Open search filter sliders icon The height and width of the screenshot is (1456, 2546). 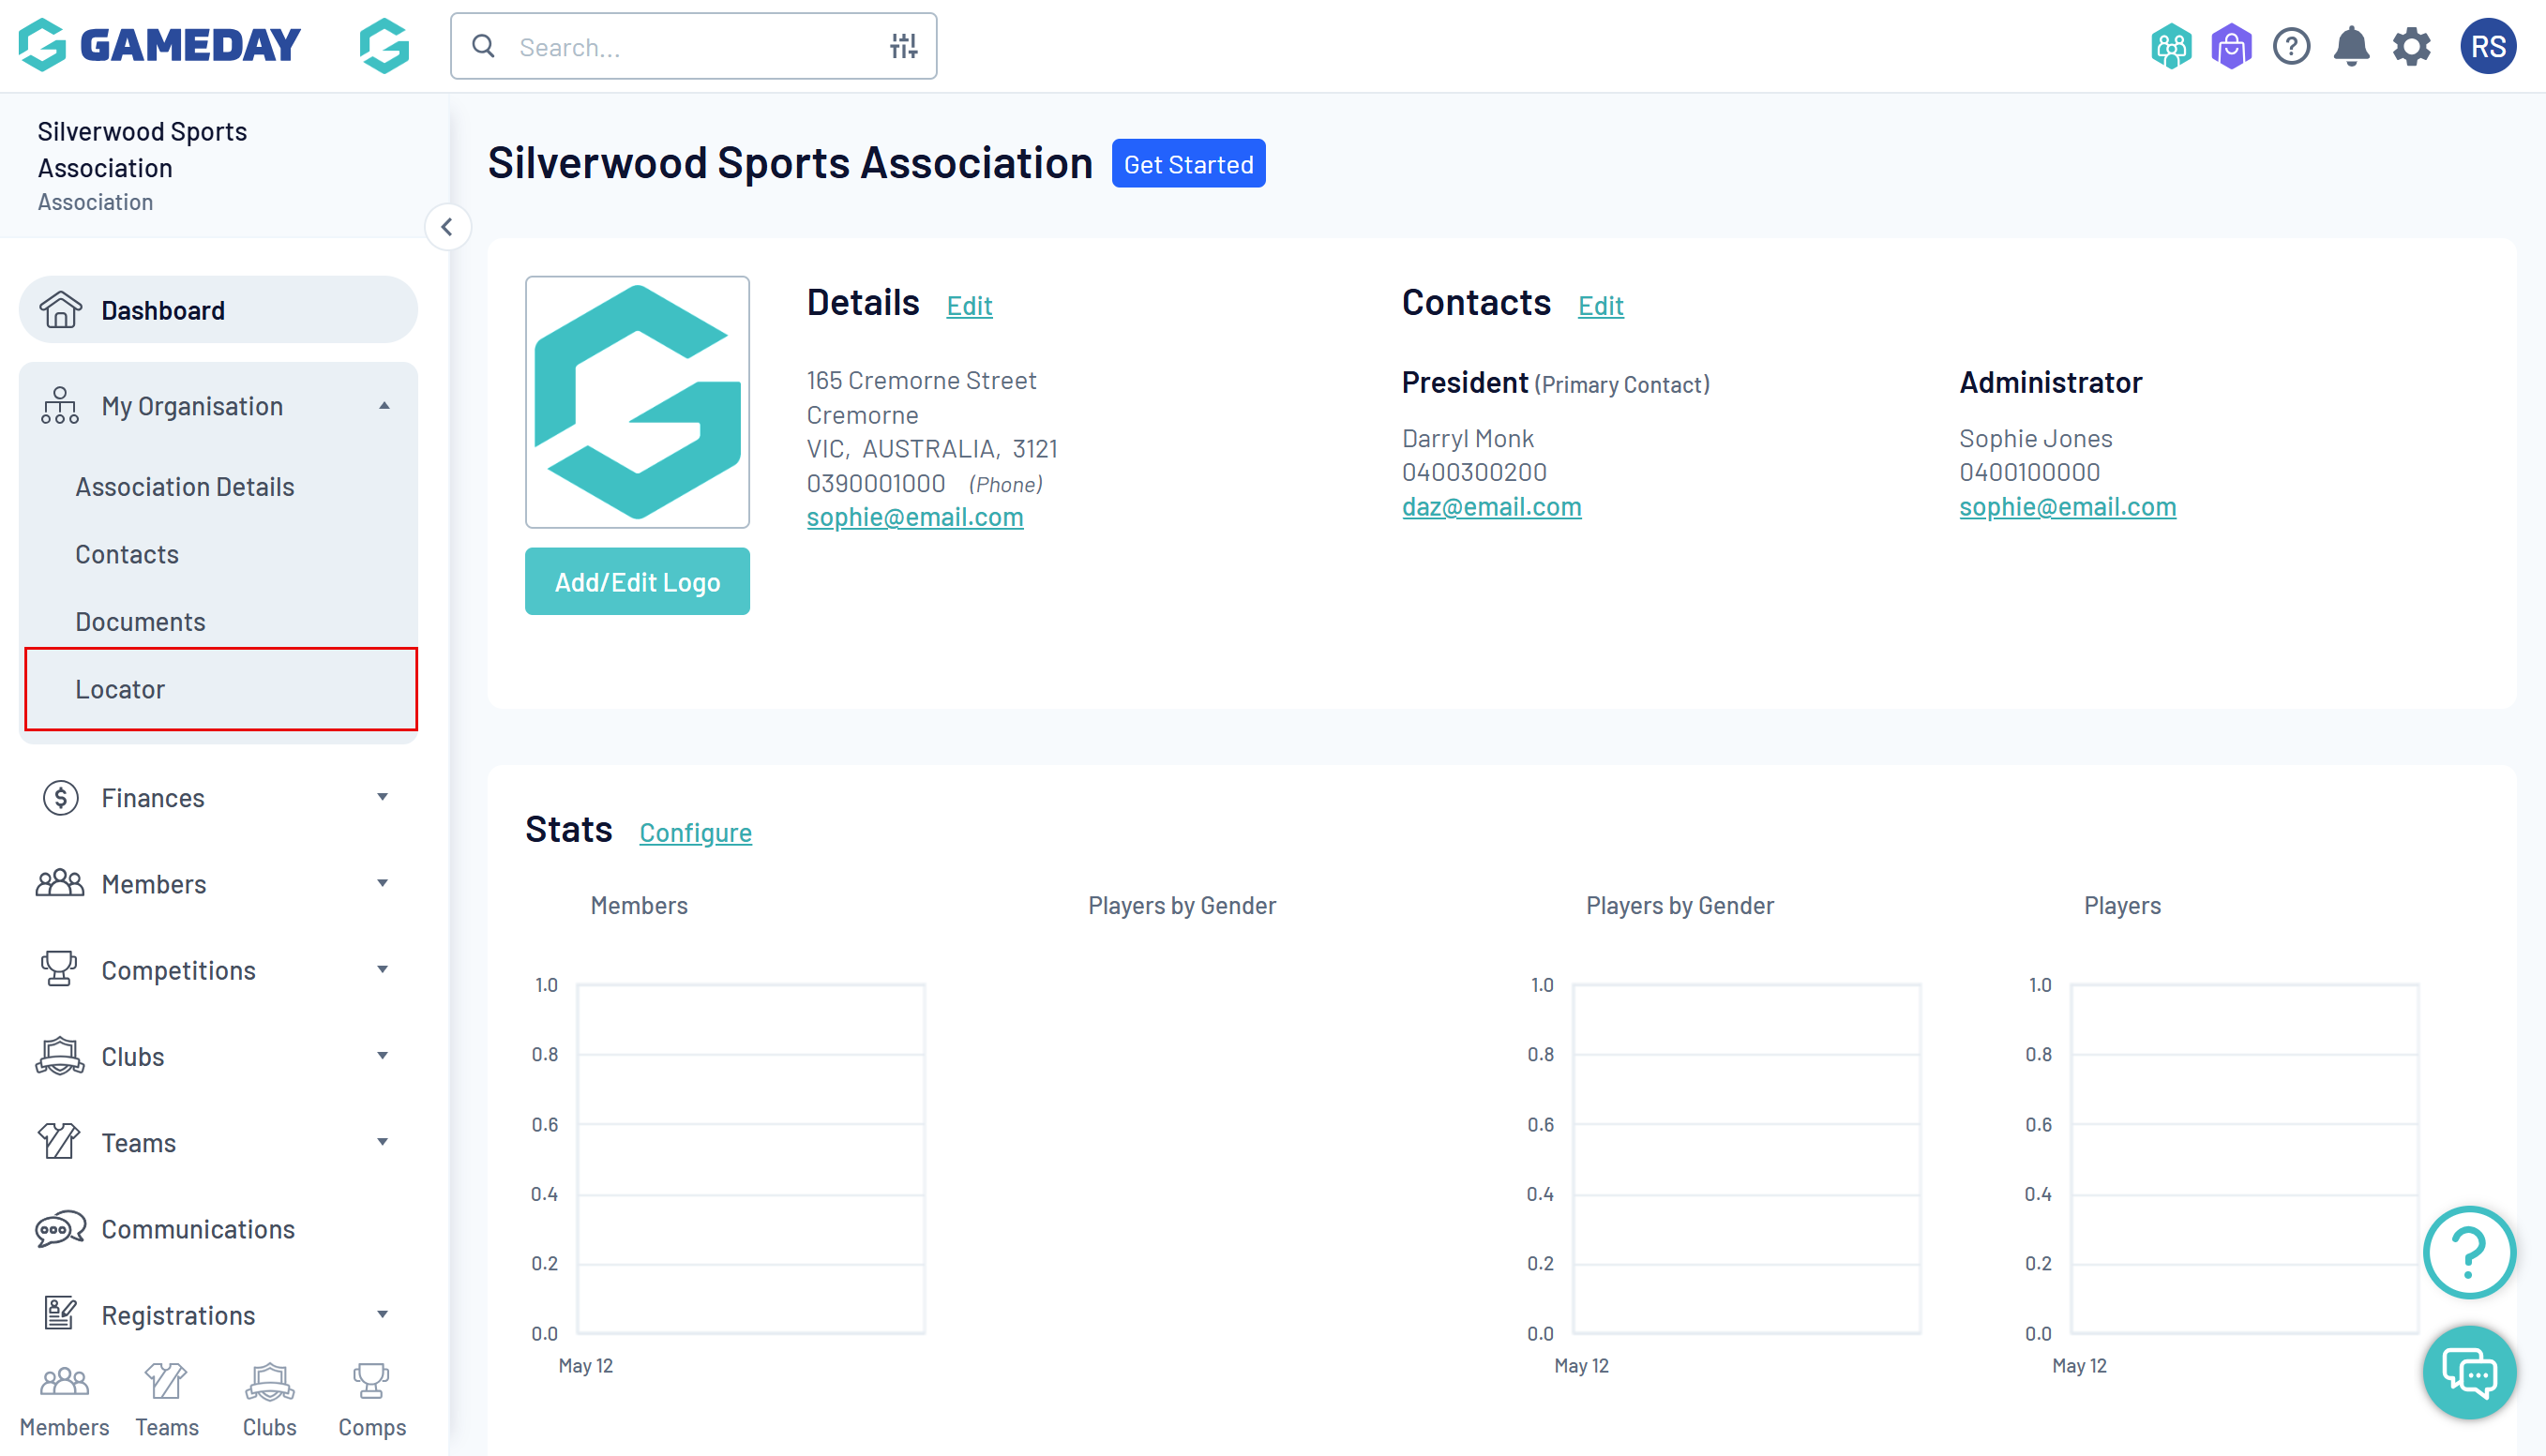coord(903,46)
